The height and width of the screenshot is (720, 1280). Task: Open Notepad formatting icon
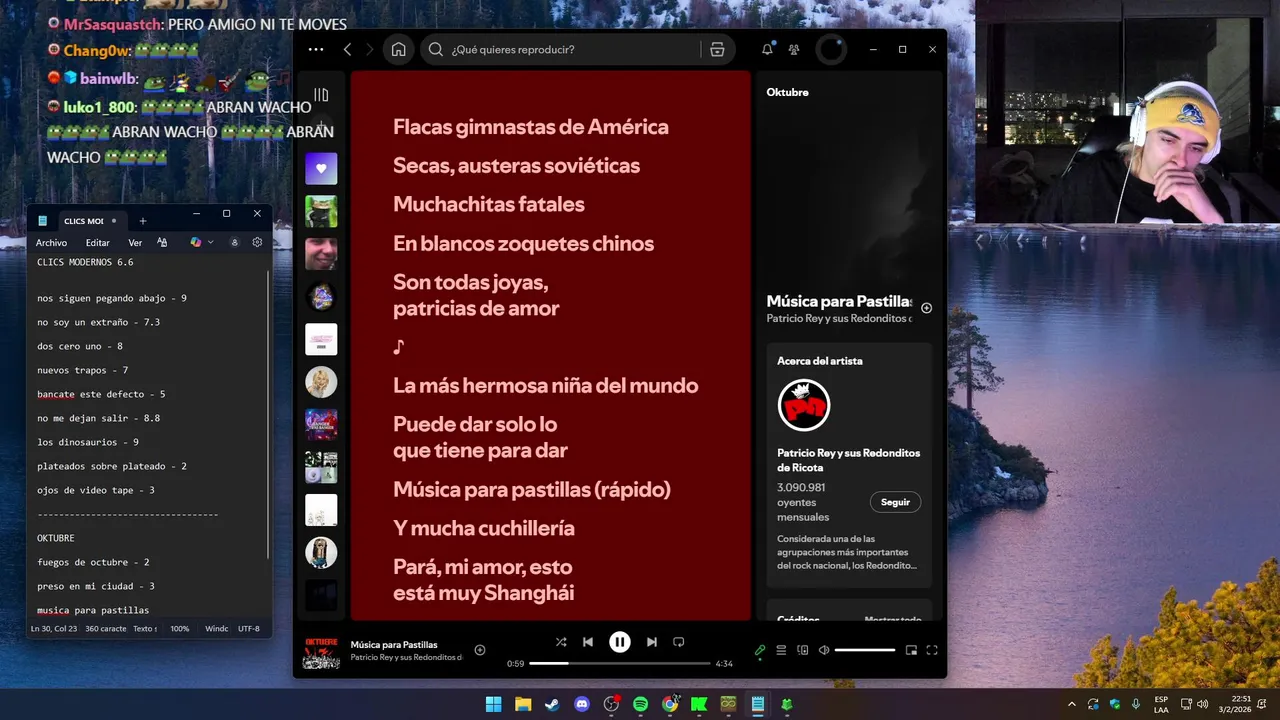click(x=162, y=243)
